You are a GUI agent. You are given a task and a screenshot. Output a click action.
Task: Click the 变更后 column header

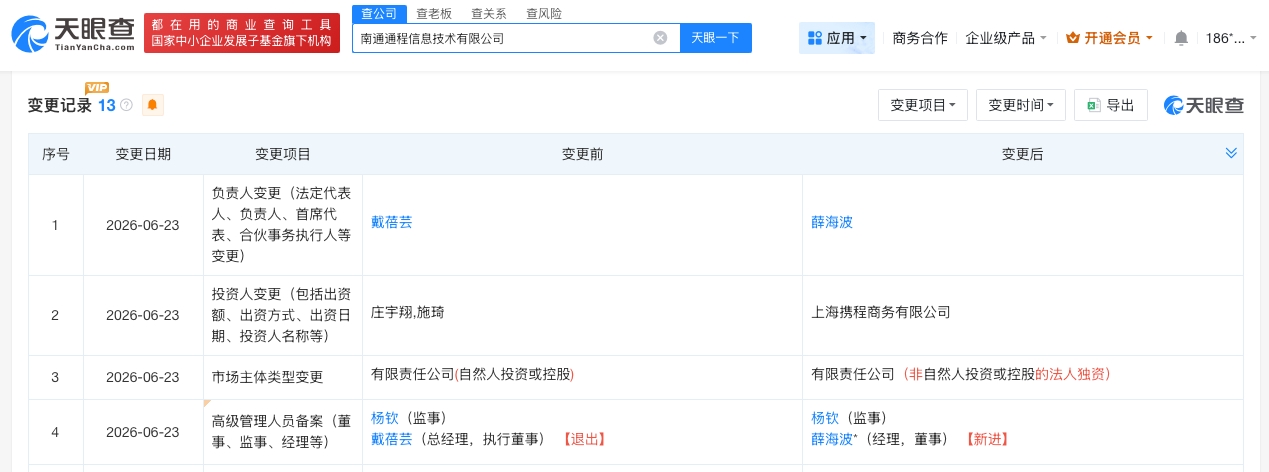point(1022,154)
